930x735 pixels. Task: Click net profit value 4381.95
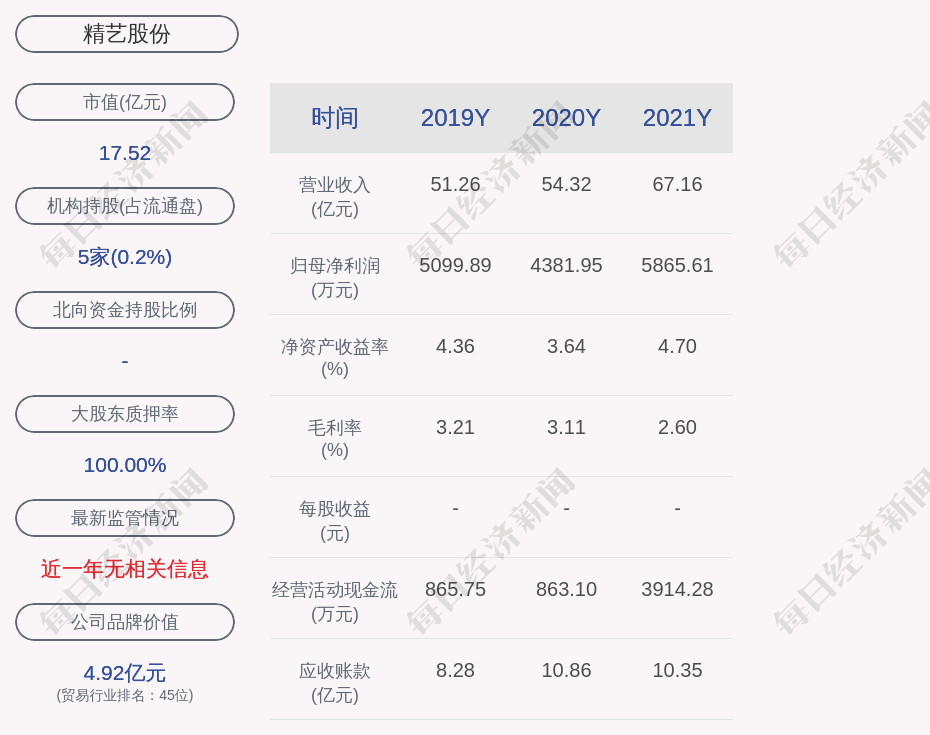[566, 265]
